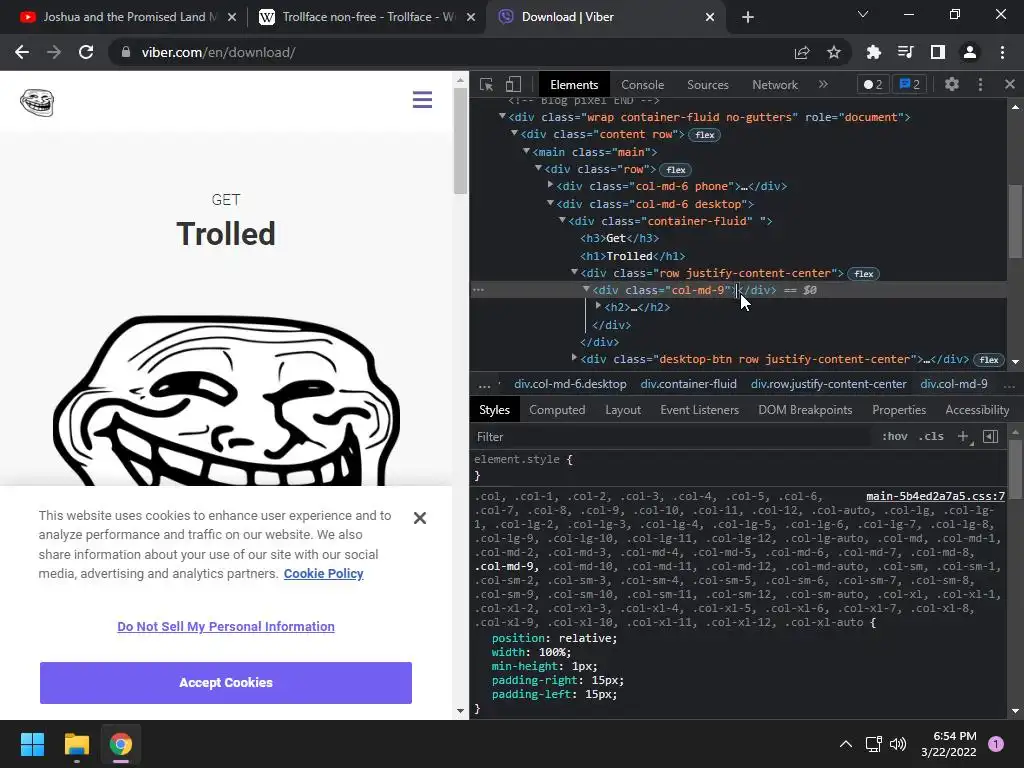
Task: Toggle flex badge on content row div
Action: coord(705,135)
